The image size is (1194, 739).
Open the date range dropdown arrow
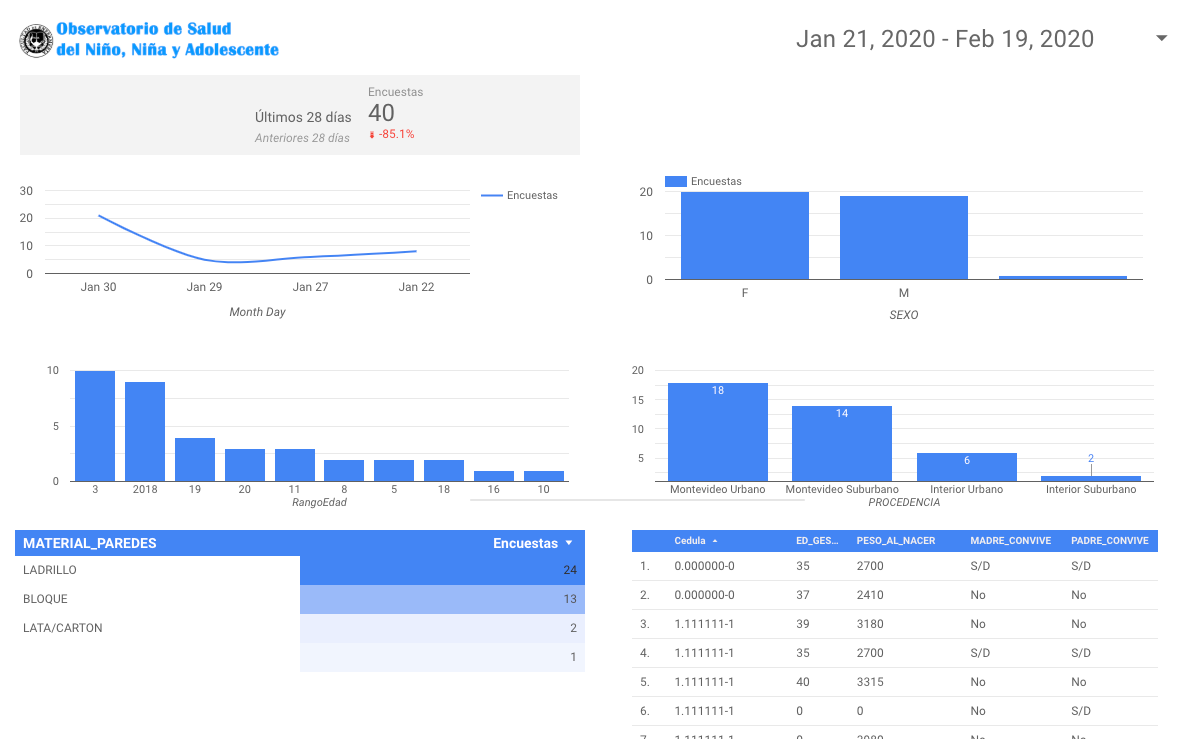point(1161,38)
